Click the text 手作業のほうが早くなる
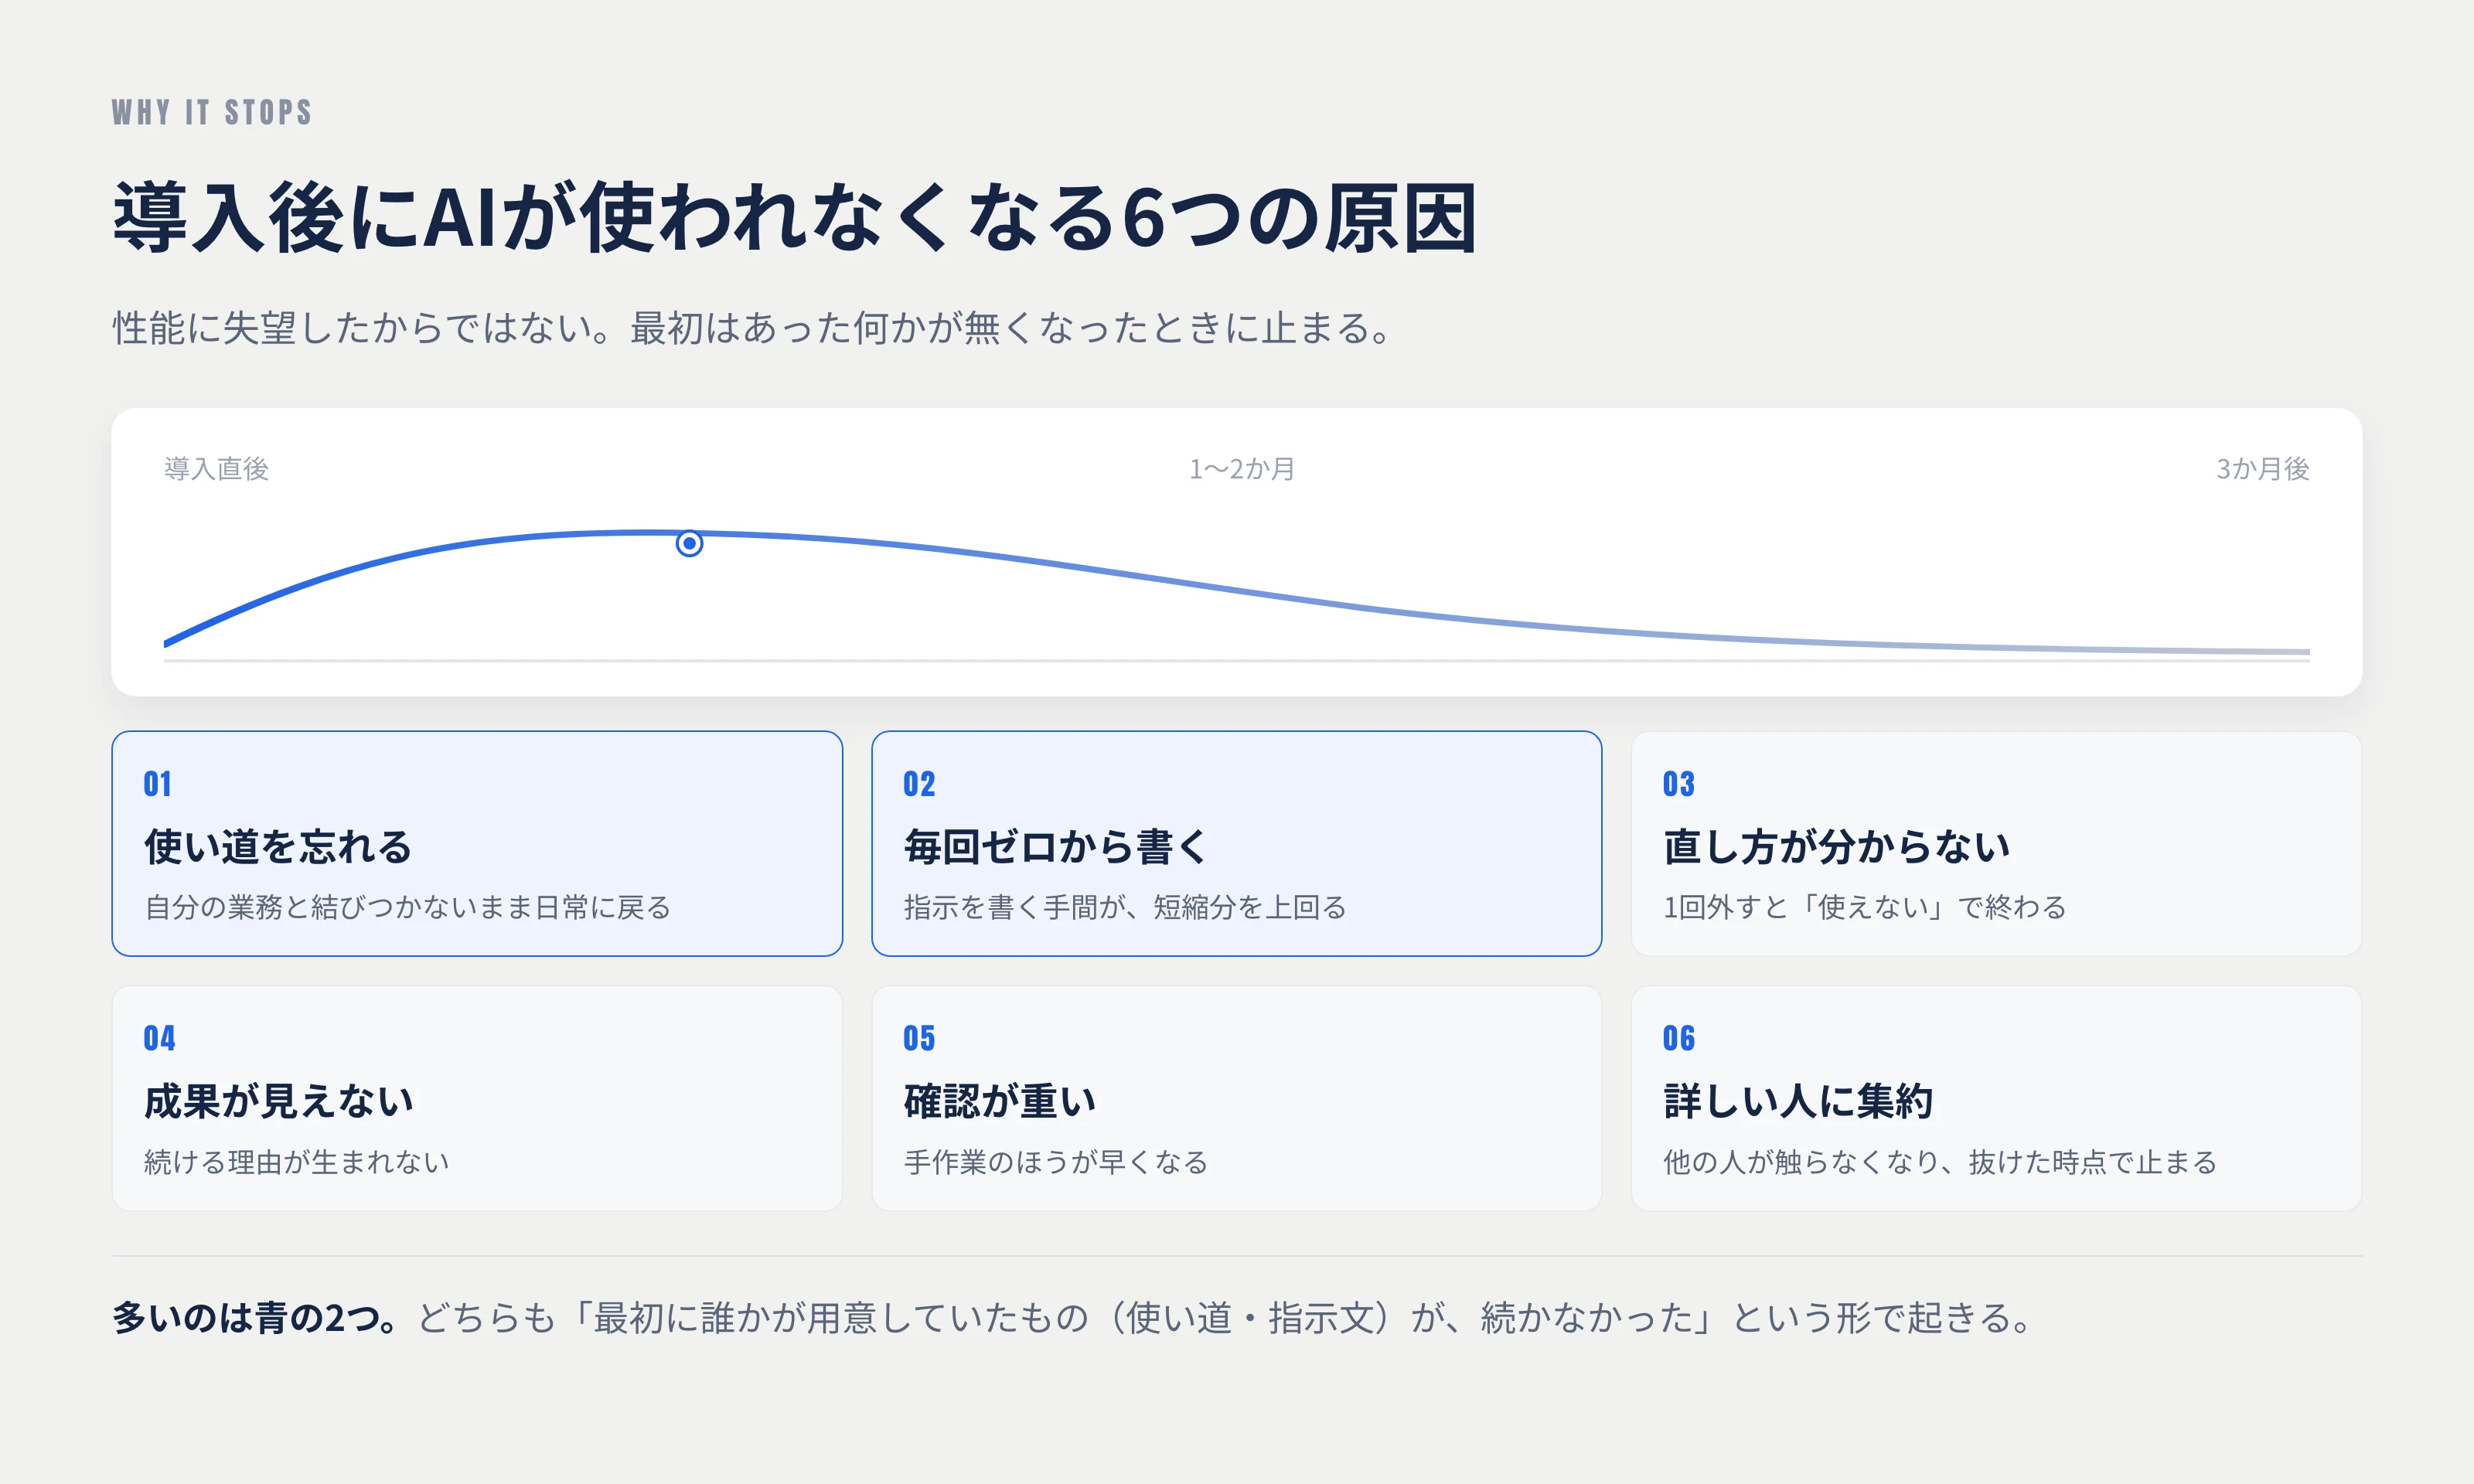Viewport: 2474px width, 1484px height. pyautogui.click(x=1056, y=1162)
